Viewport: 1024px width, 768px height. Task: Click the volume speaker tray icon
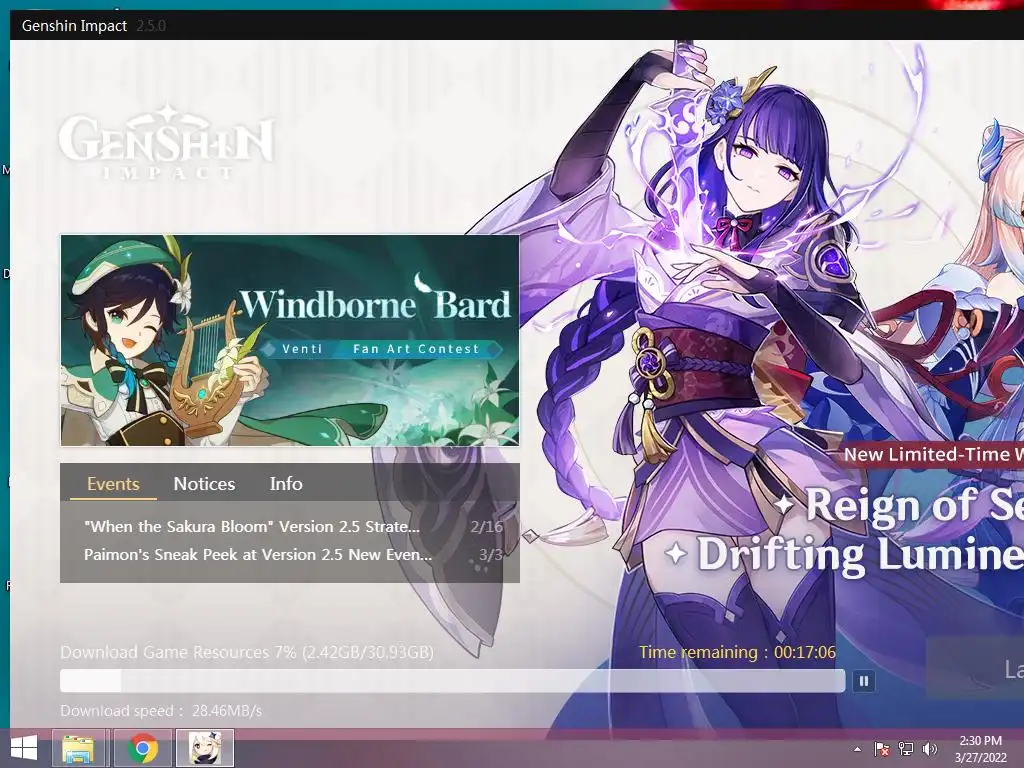pyautogui.click(x=929, y=749)
